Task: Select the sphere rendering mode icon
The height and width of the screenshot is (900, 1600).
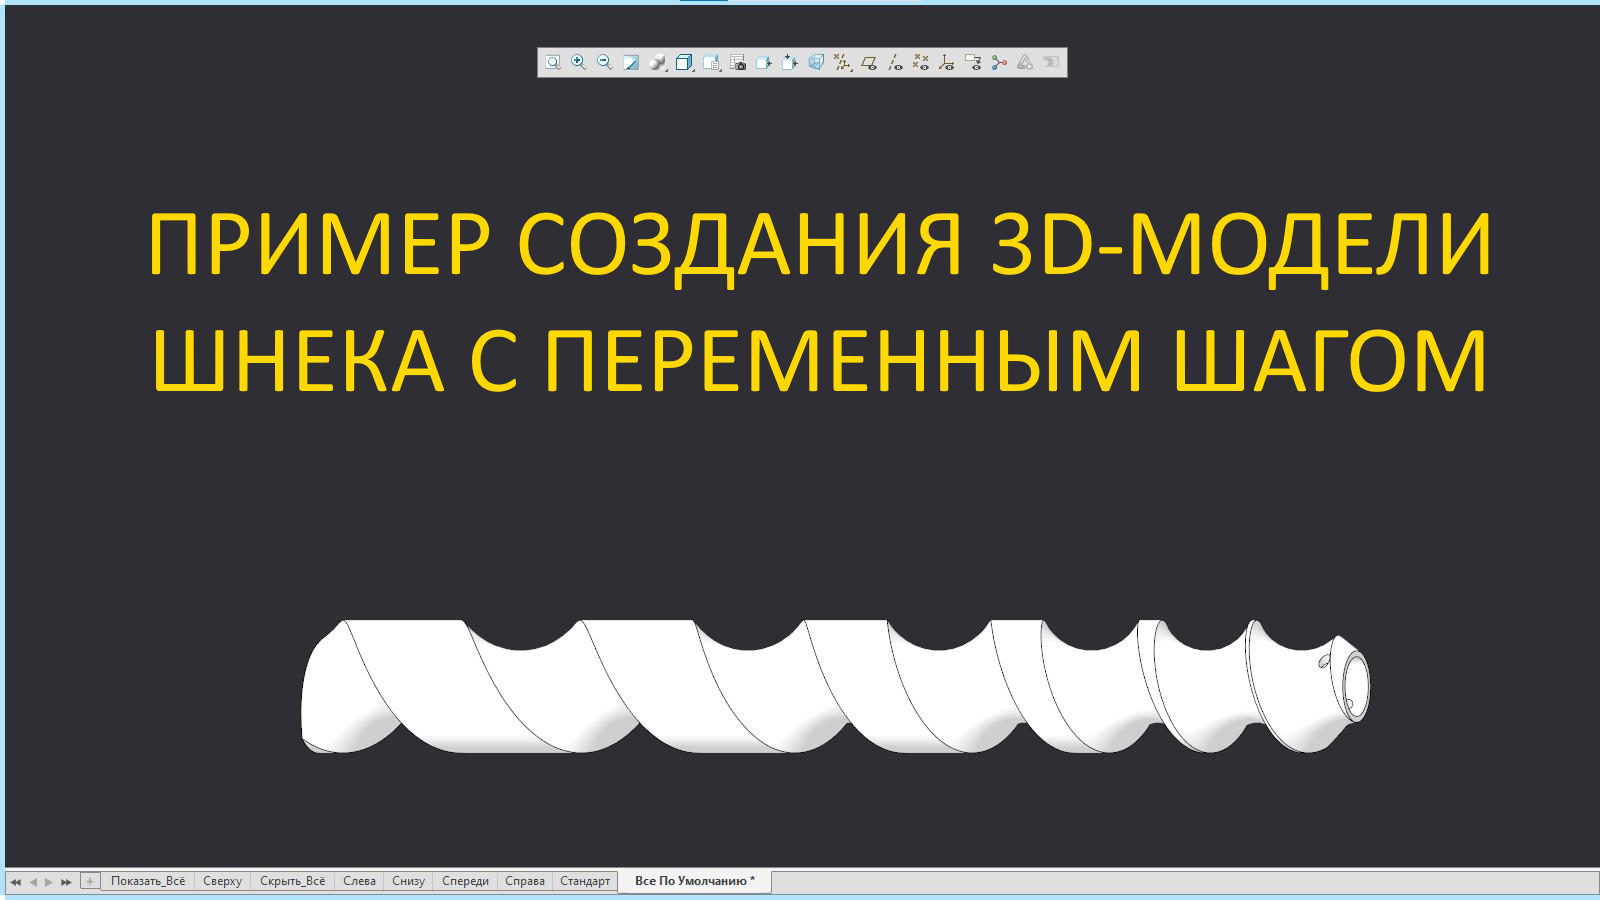Action: click(x=657, y=61)
